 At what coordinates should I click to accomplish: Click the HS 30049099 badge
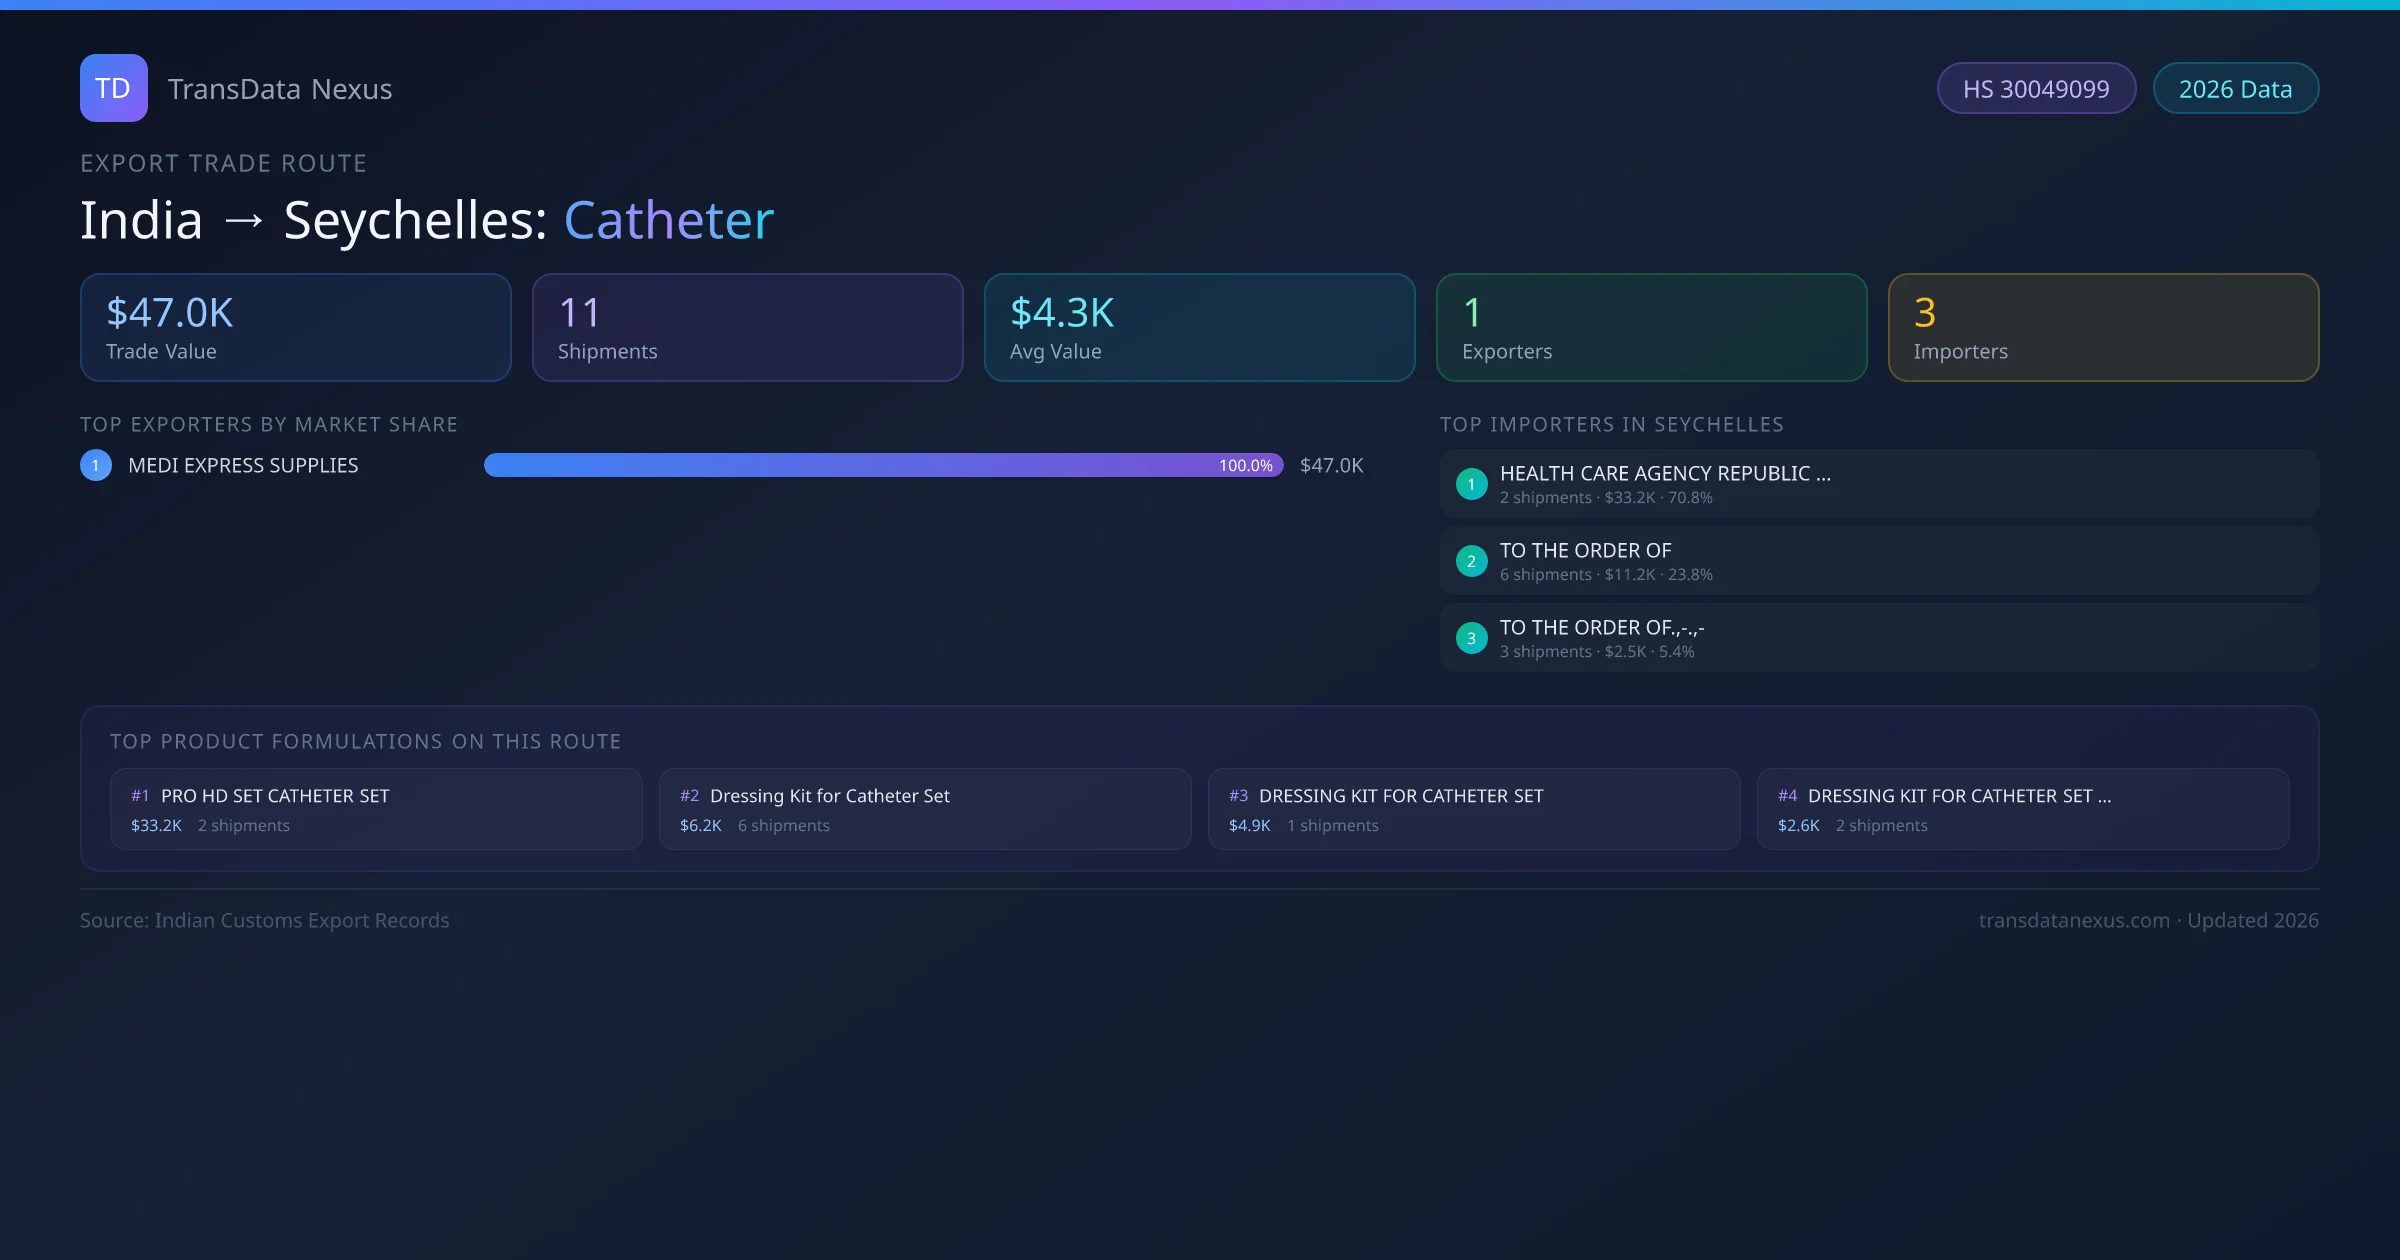[2036, 89]
